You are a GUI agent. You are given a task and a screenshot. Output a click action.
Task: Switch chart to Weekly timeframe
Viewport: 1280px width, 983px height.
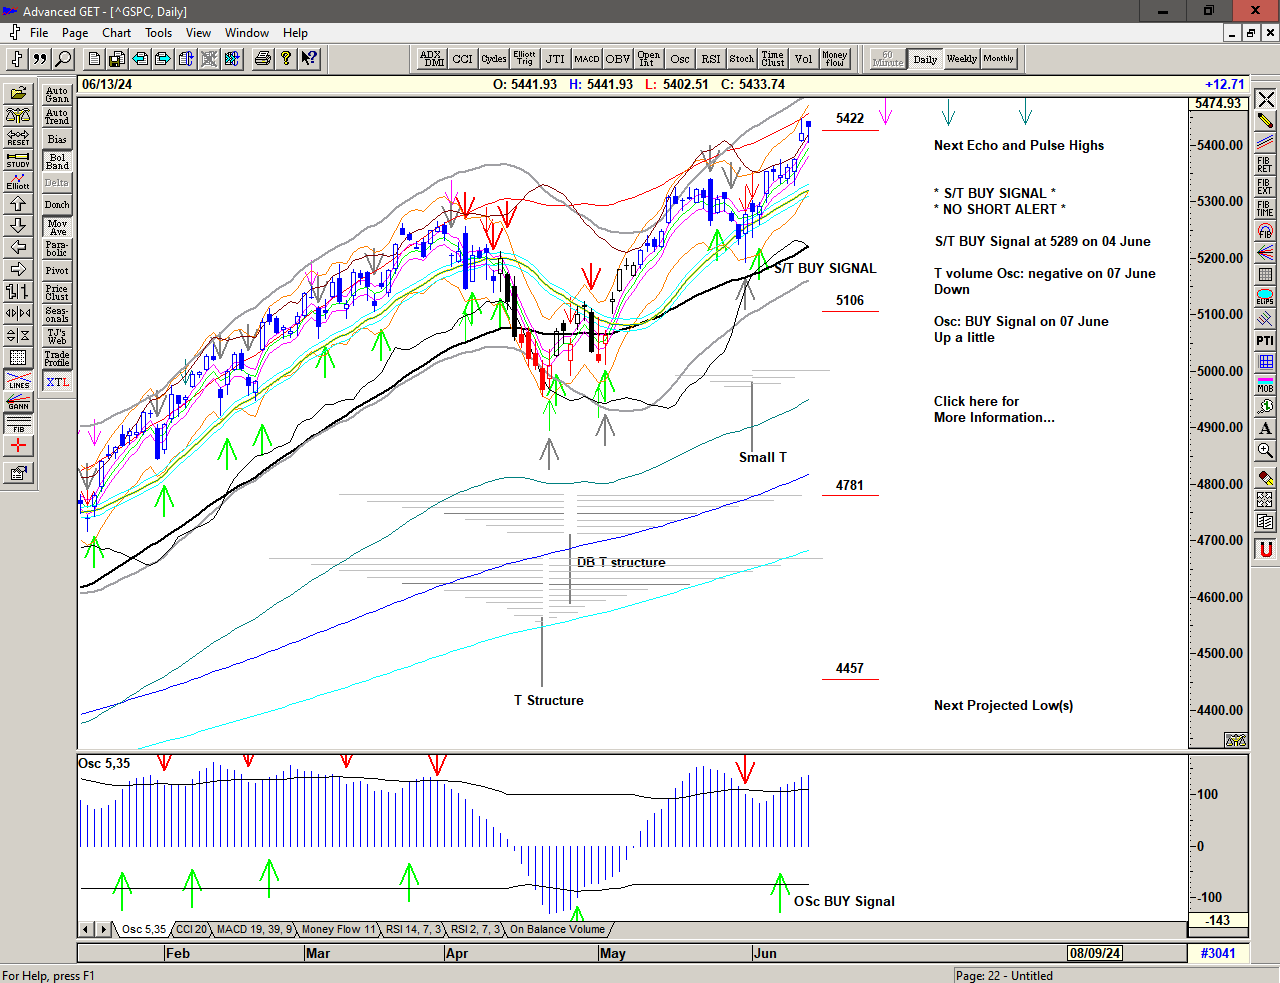(x=961, y=59)
